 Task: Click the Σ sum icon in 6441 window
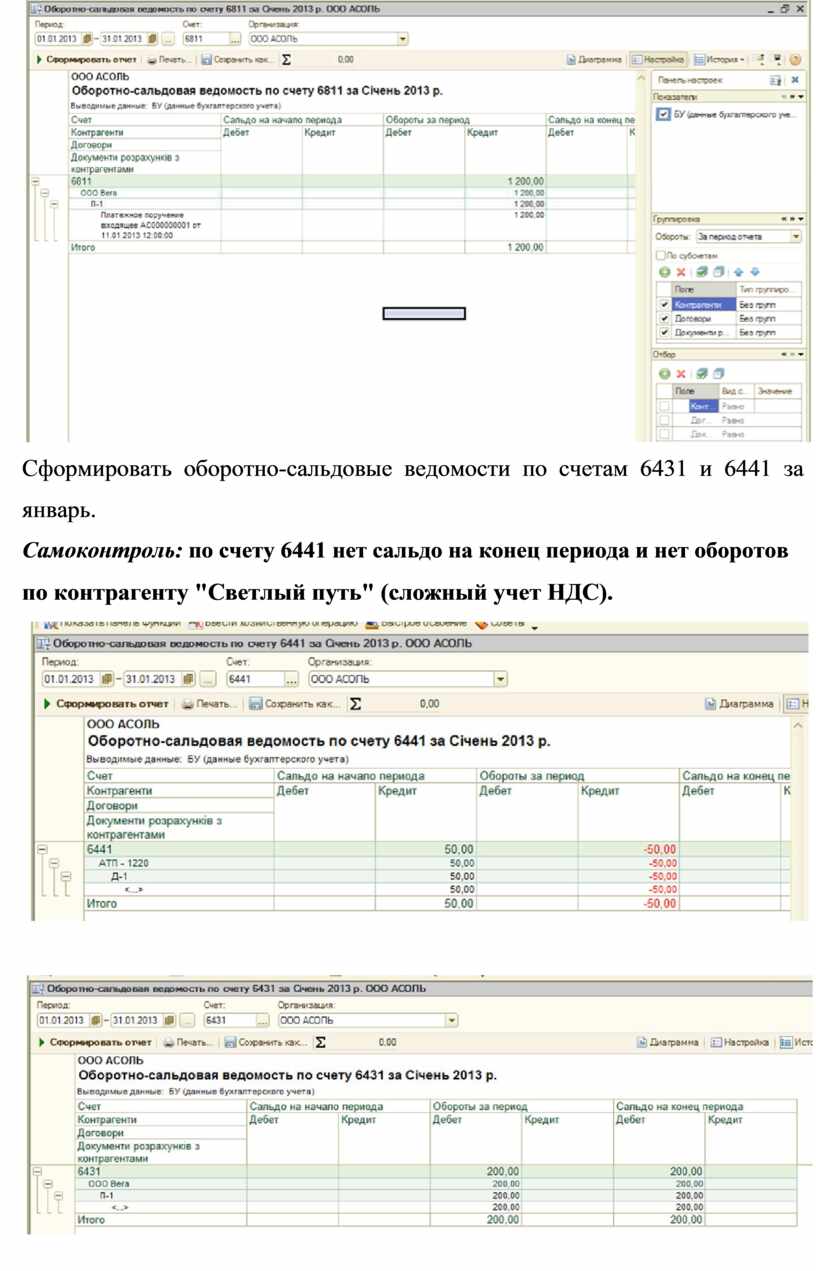point(355,704)
